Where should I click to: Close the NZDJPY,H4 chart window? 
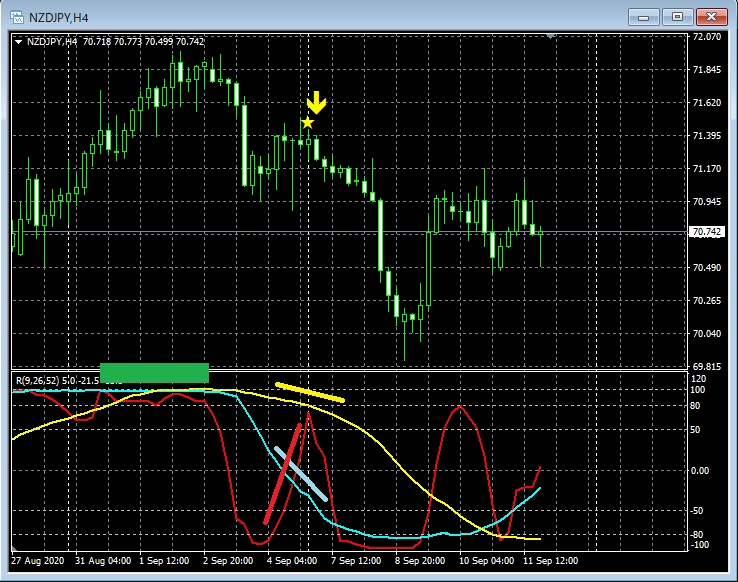coord(711,16)
